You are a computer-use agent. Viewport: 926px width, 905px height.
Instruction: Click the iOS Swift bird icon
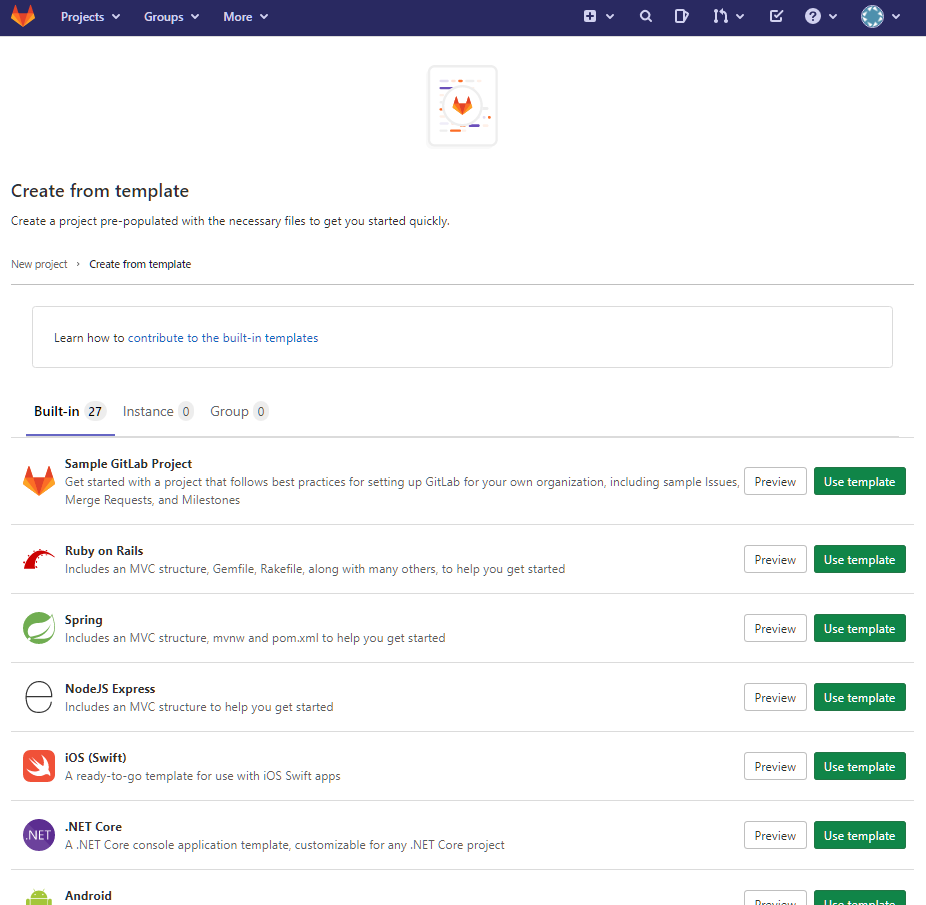point(39,766)
